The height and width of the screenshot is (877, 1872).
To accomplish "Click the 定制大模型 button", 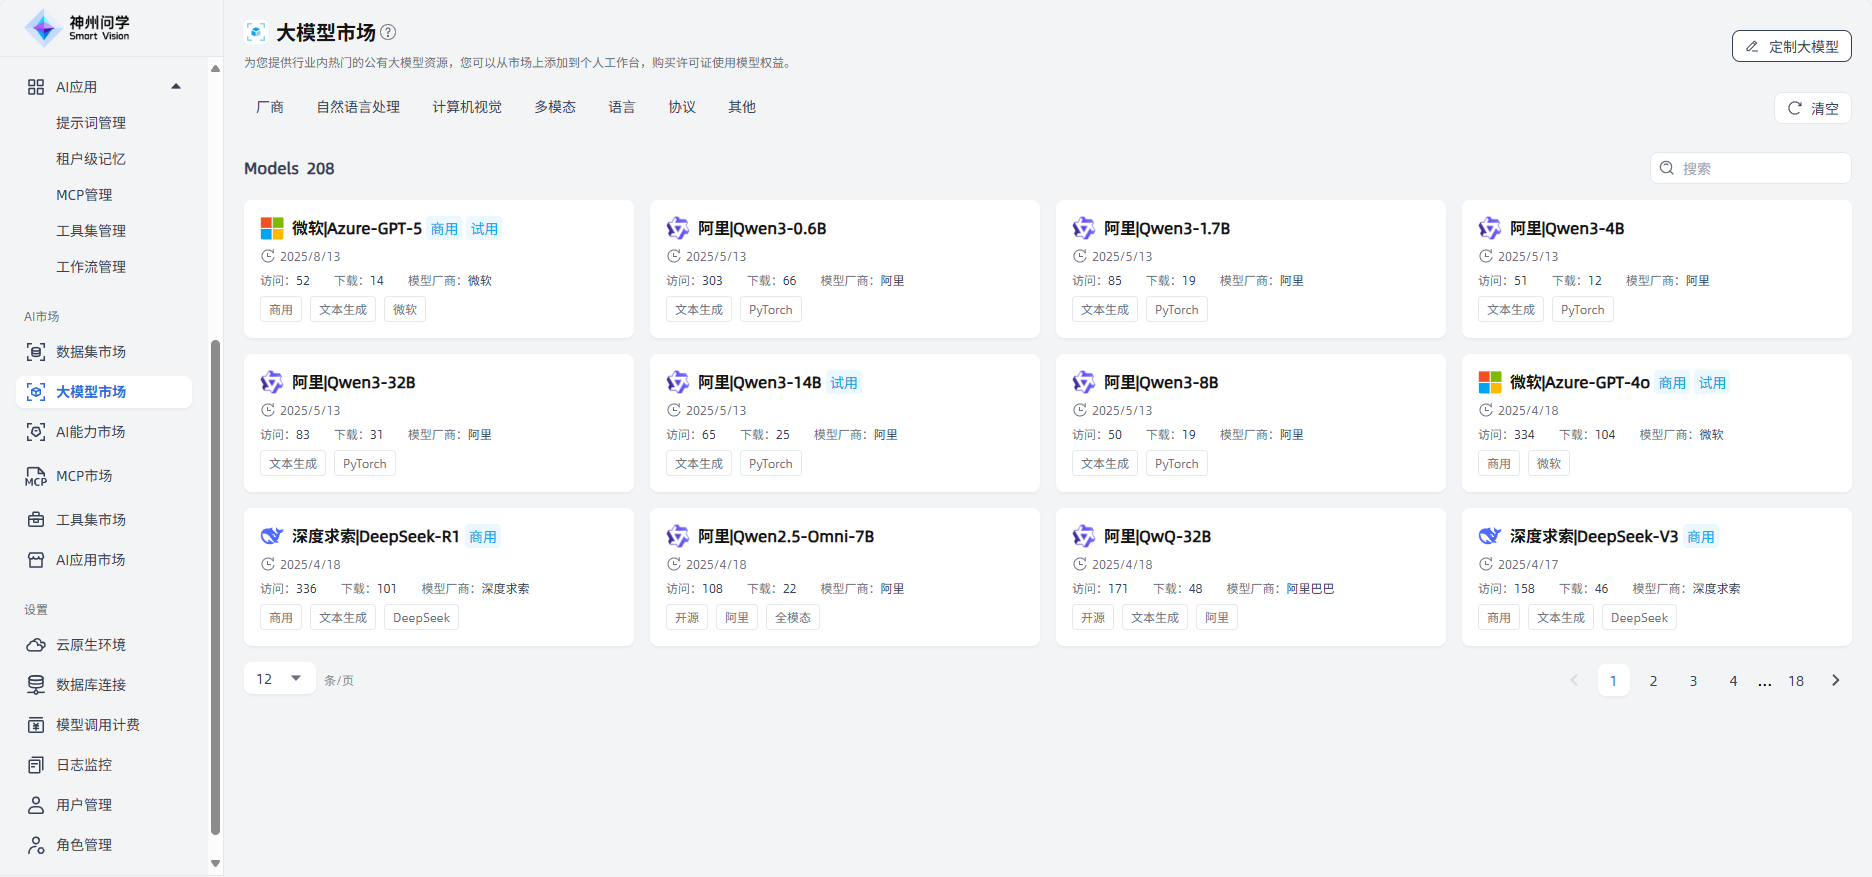I will (1792, 46).
